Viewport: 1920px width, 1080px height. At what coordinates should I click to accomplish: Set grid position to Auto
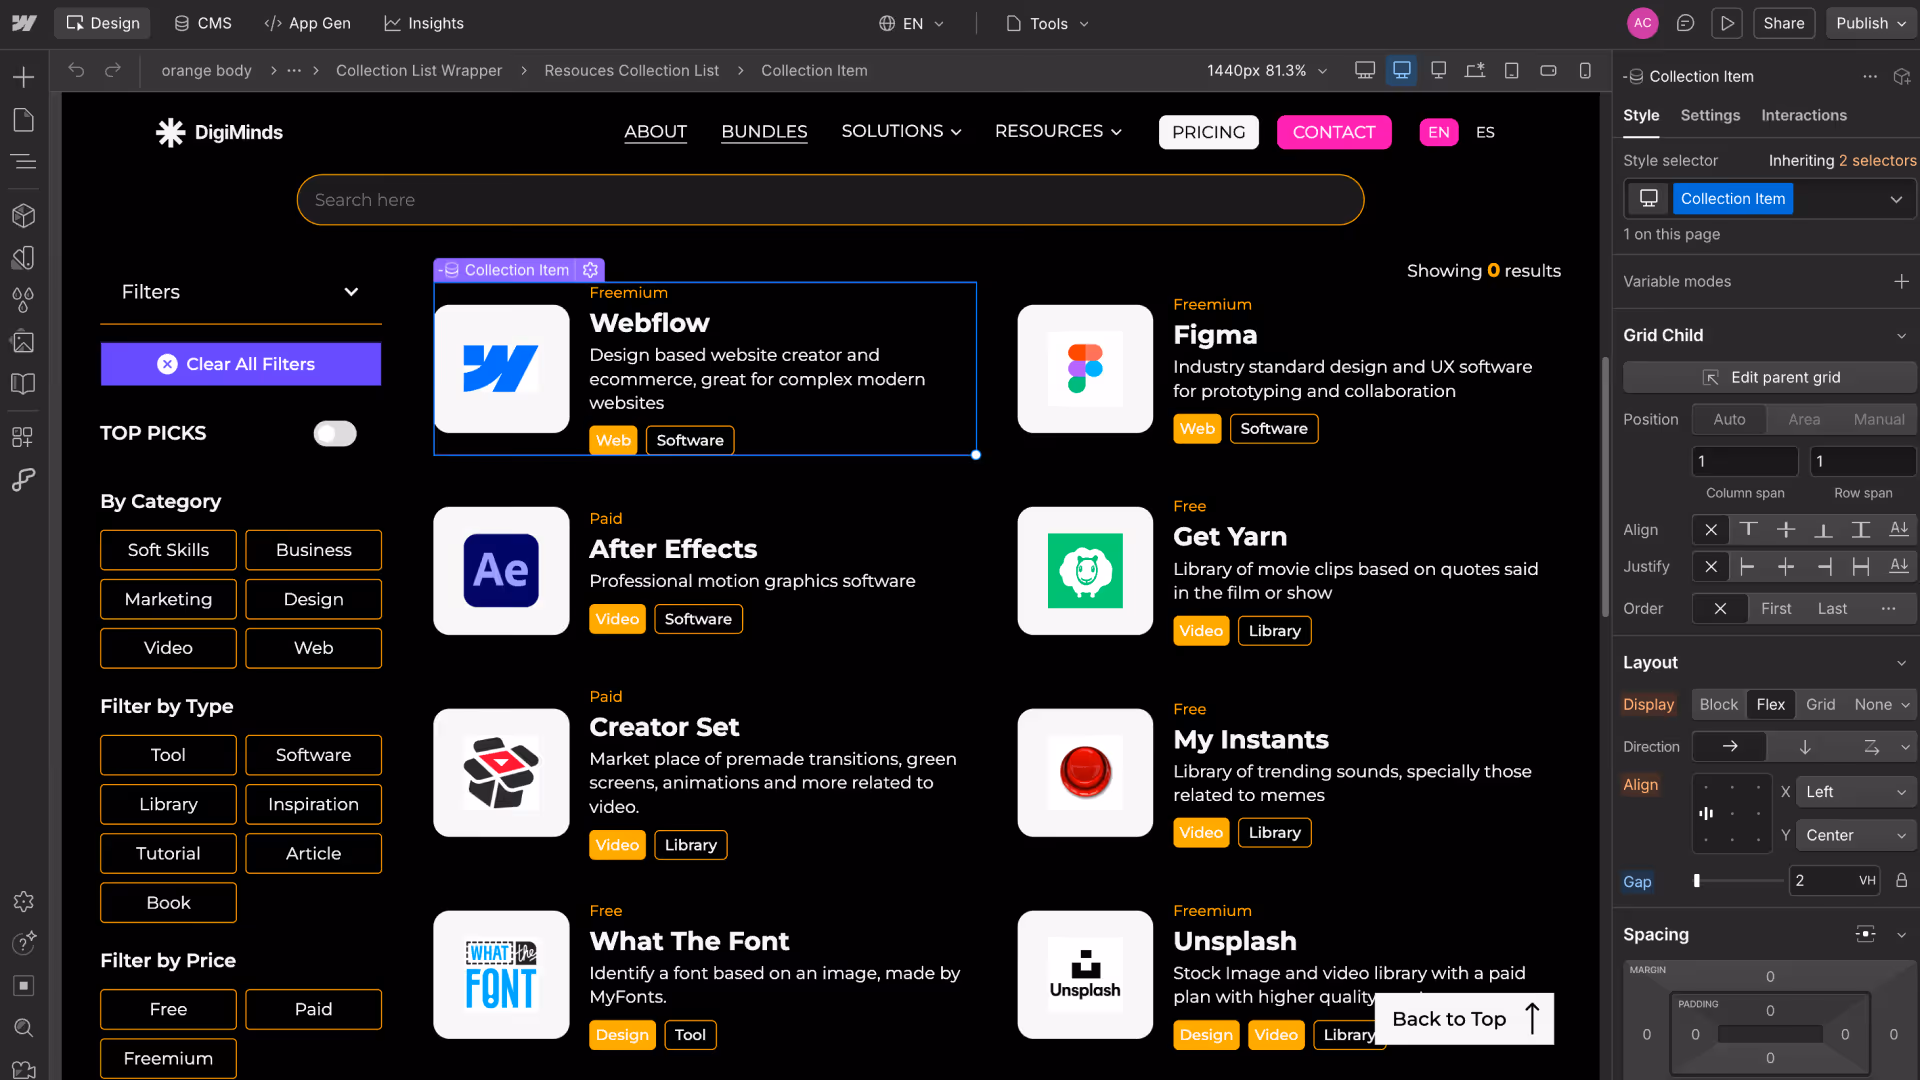(x=1729, y=420)
